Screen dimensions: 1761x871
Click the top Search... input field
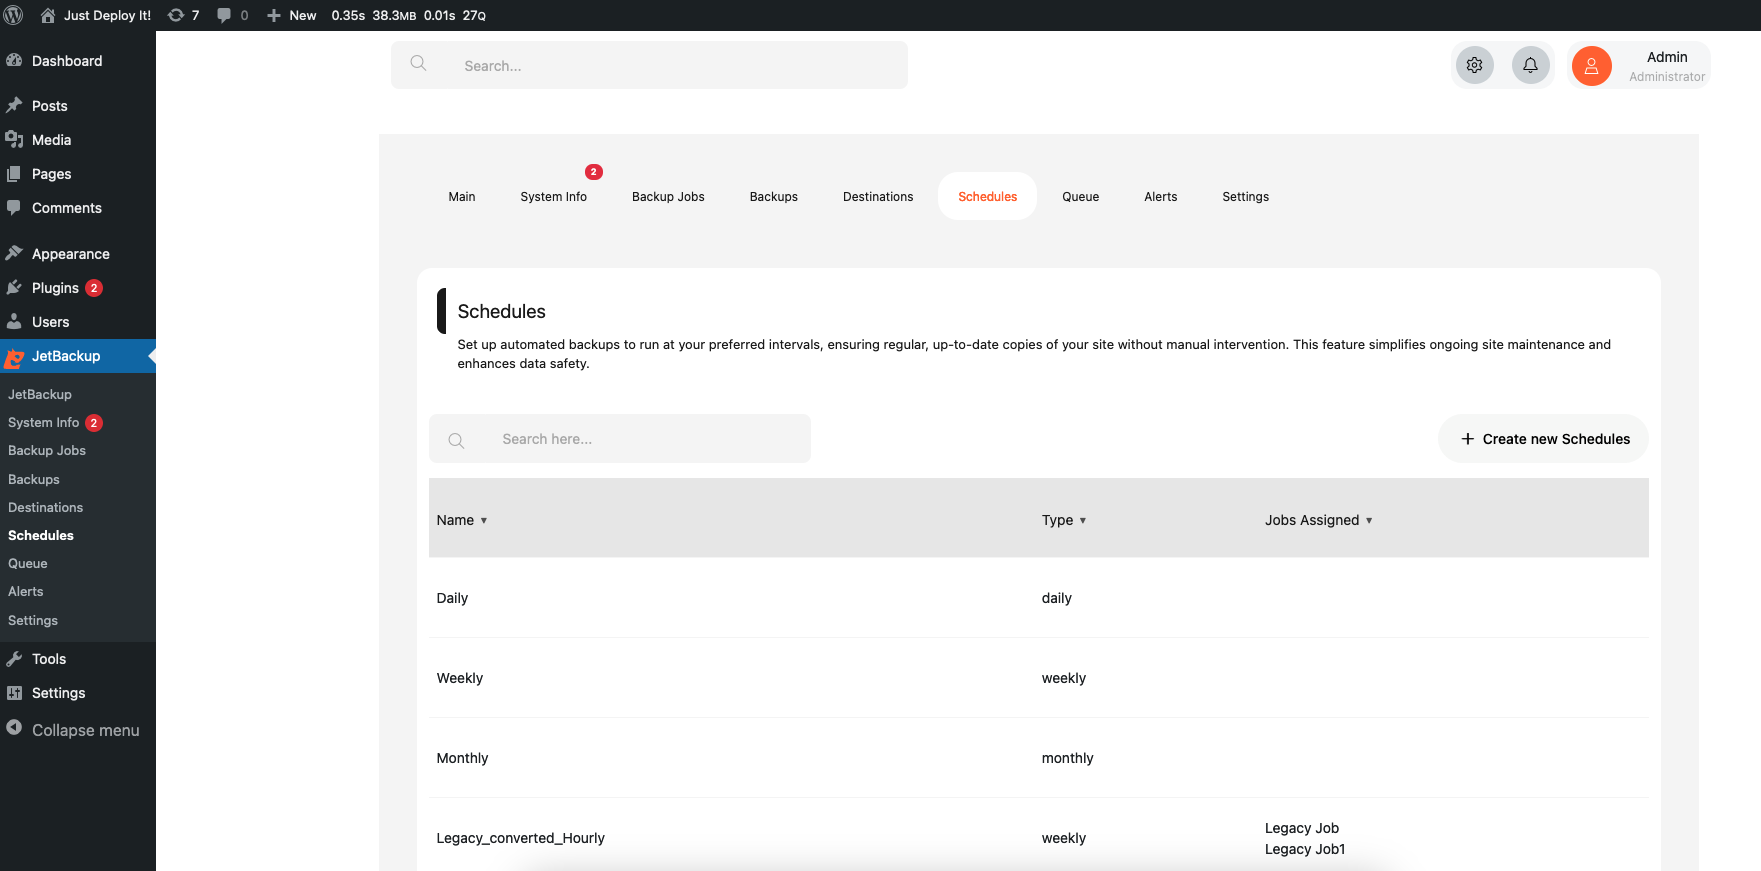649,65
